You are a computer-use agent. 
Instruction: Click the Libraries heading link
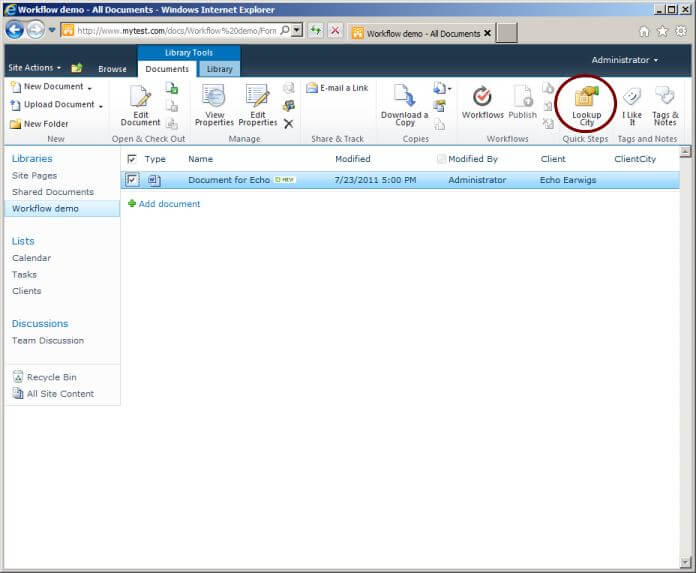pos(32,158)
